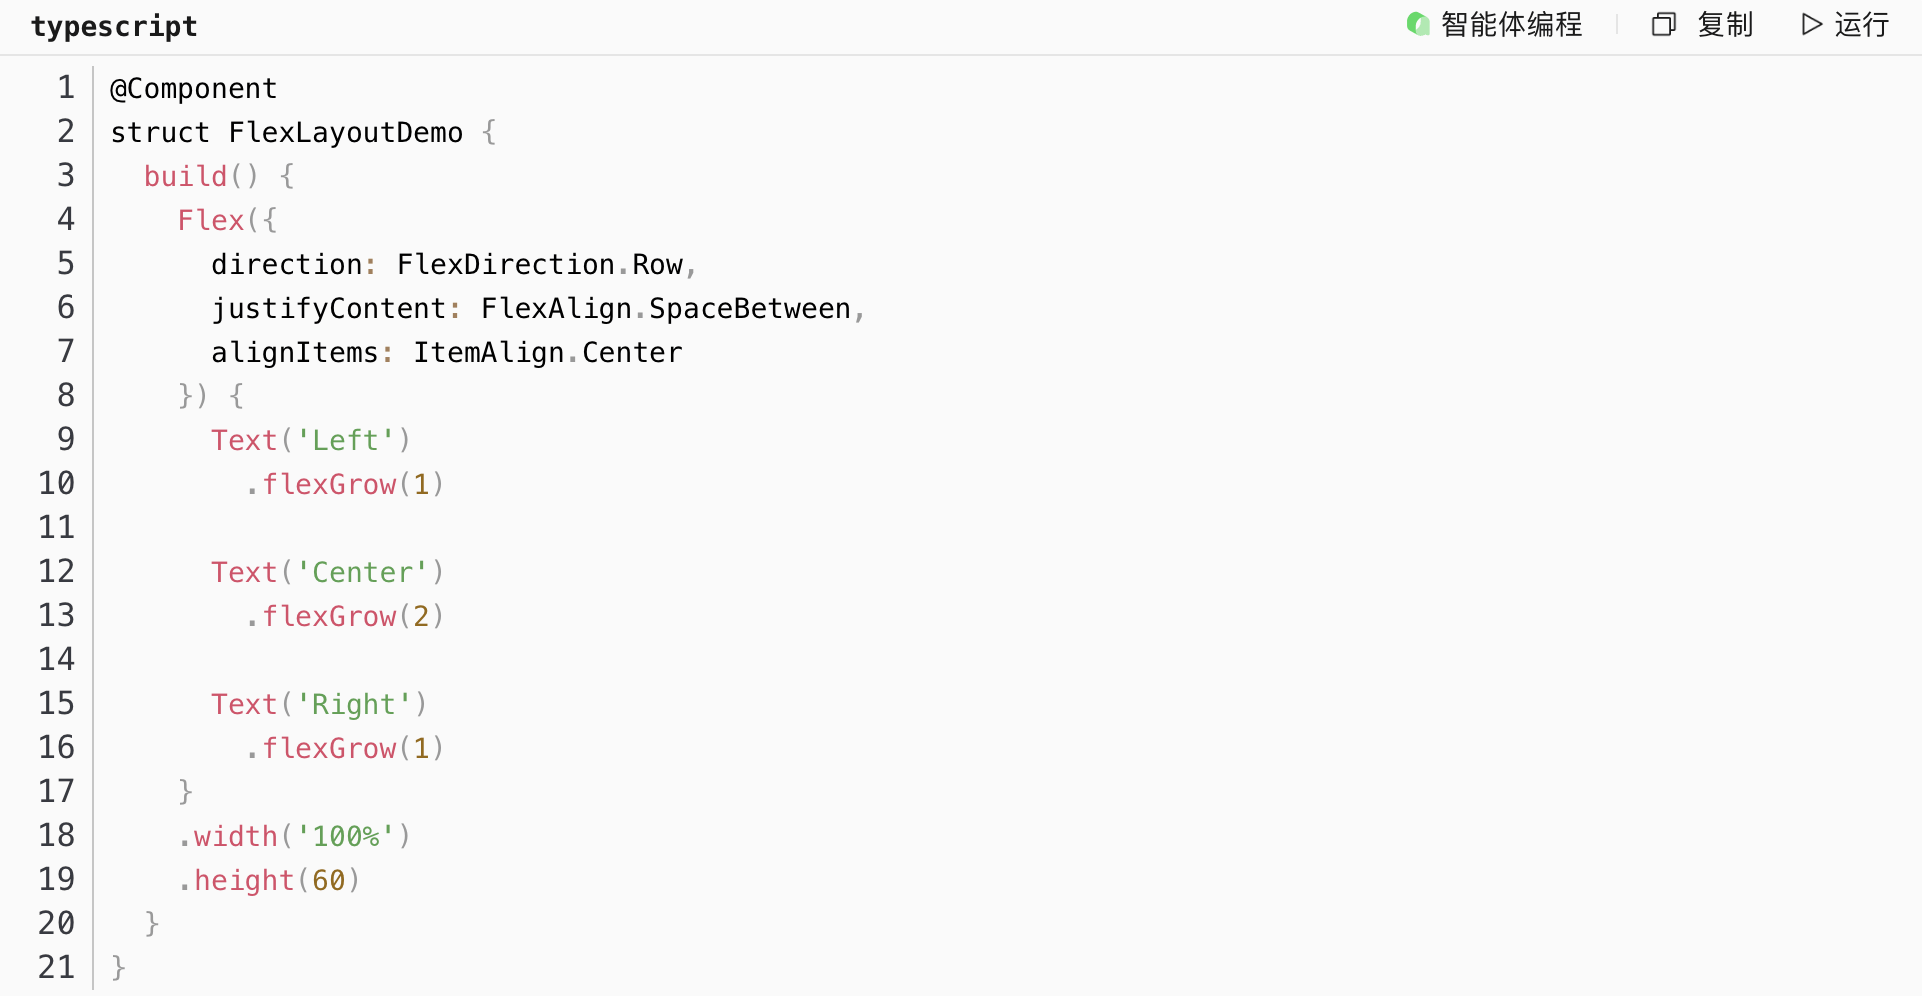The image size is (1922, 996).
Task: Click the green 智能体编程 leaf icon
Action: (1417, 24)
